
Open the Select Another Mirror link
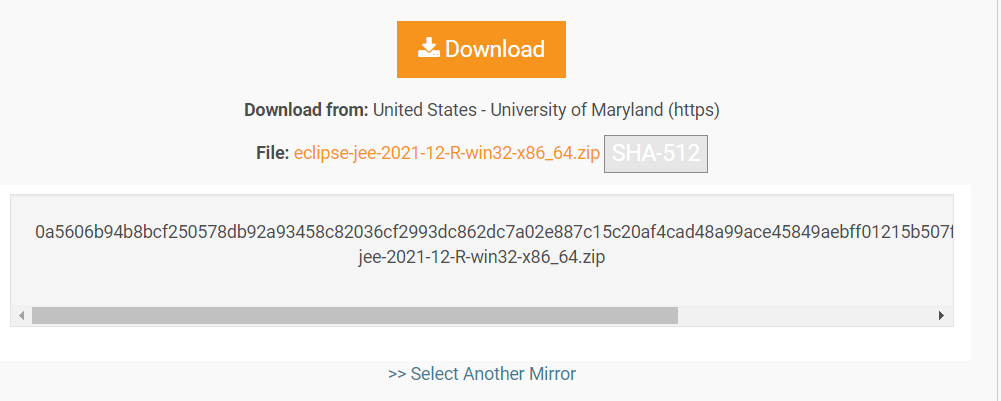[482, 374]
